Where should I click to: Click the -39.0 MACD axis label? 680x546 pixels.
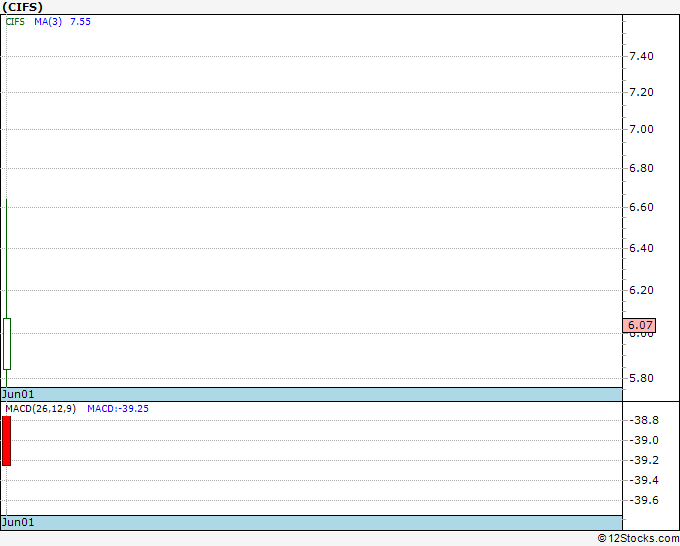(x=644, y=440)
